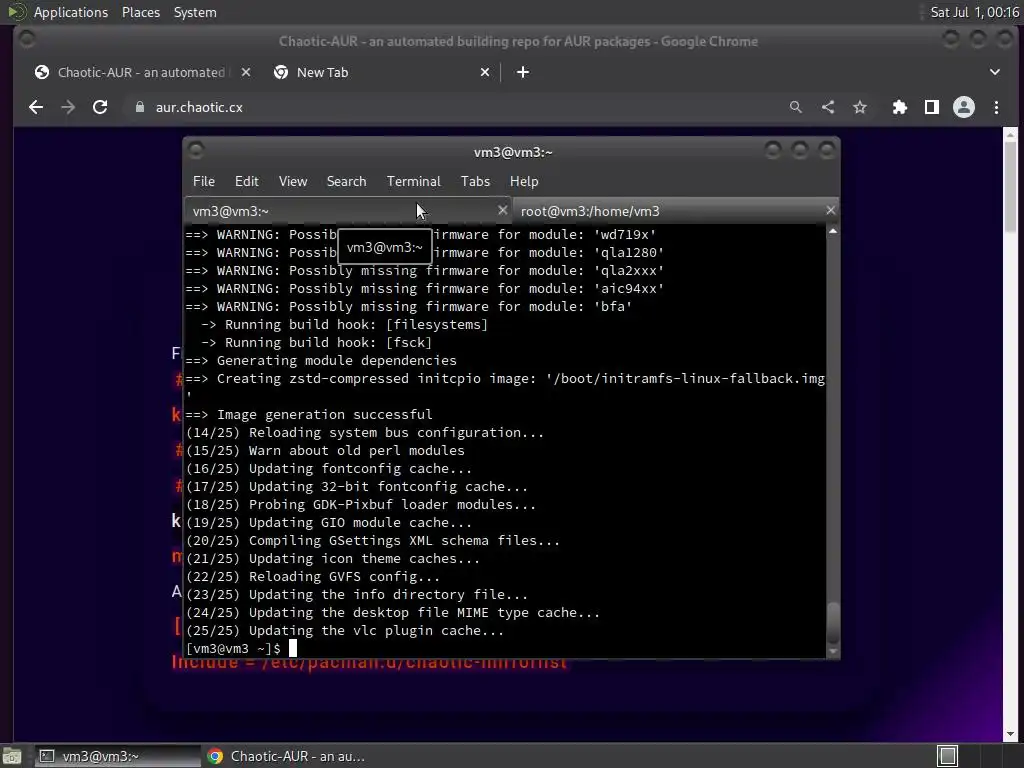
Task: Open Chrome extensions puzzle icon
Action: pyautogui.click(x=900, y=107)
